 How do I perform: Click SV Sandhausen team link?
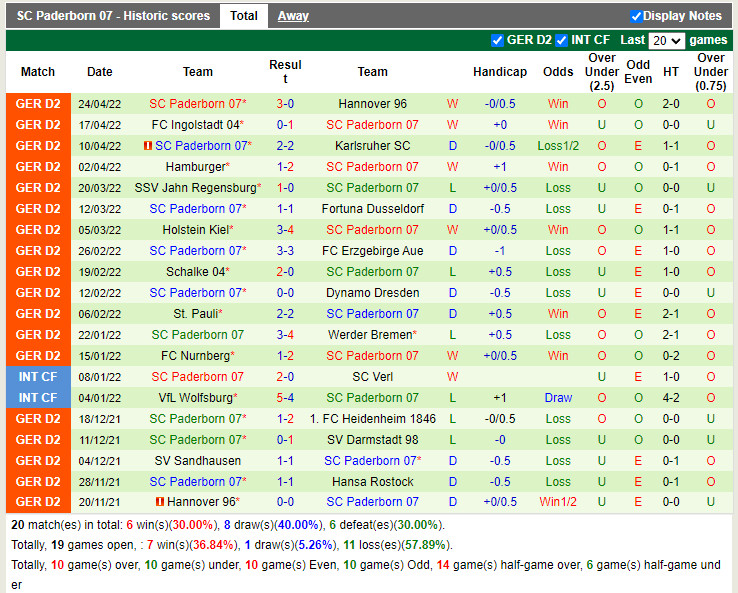(198, 461)
